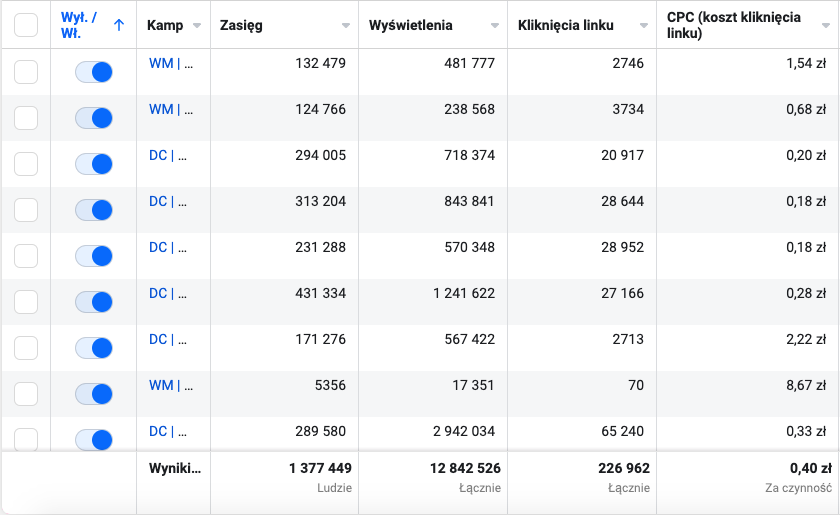Disable the toggle for row with reach 124 766
The width and height of the screenshot is (840, 515).
94,118
